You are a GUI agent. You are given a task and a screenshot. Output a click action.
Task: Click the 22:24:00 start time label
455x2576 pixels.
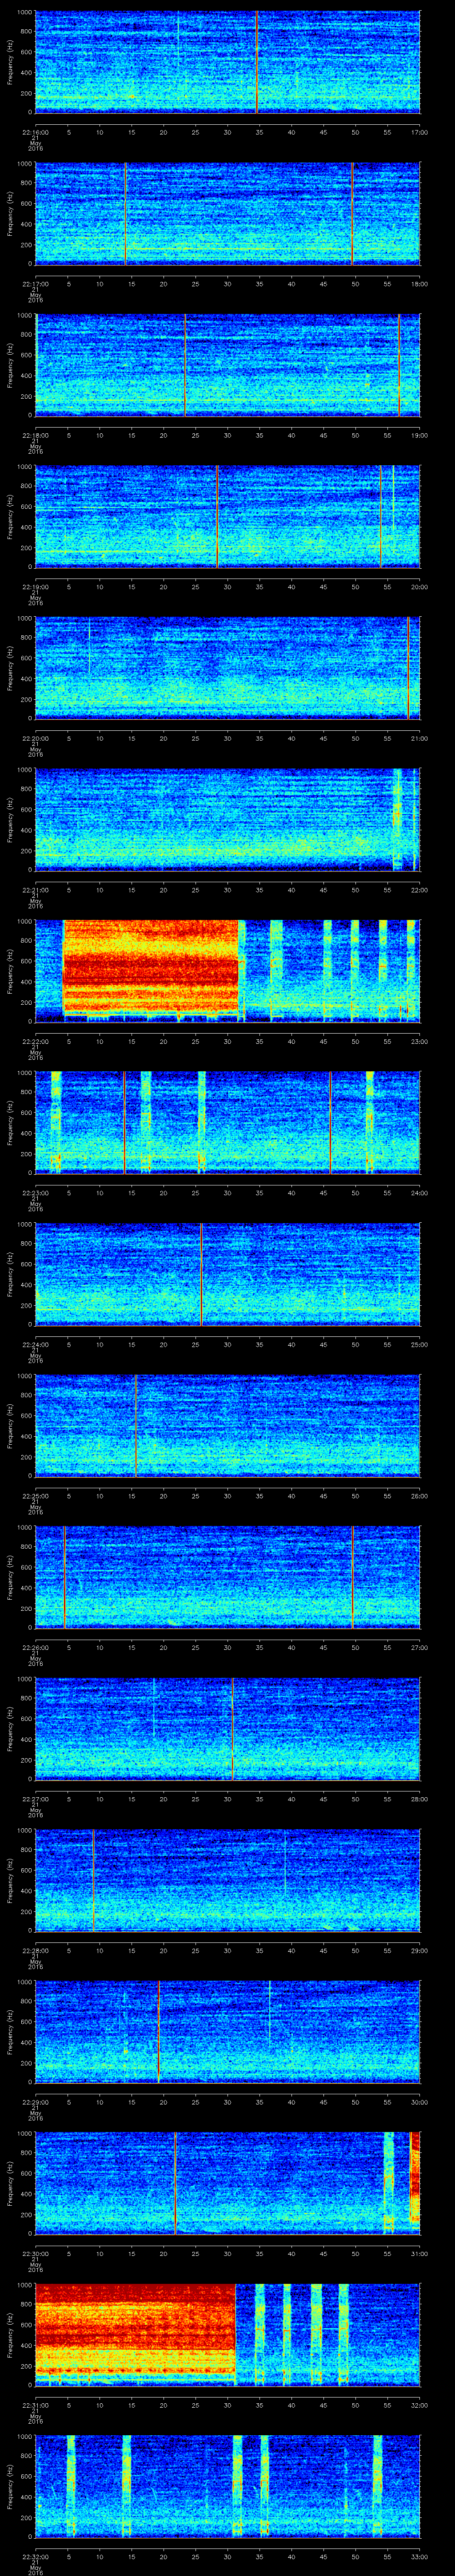(x=36, y=1344)
